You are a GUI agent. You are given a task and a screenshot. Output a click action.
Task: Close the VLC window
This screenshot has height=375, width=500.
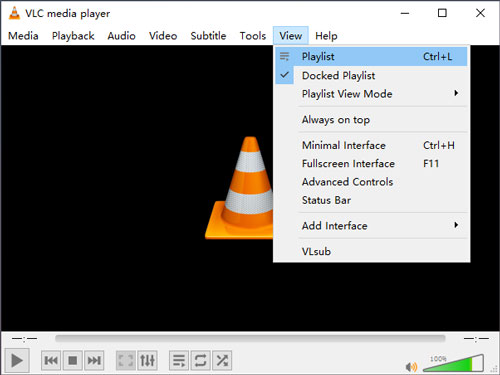(x=480, y=13)
